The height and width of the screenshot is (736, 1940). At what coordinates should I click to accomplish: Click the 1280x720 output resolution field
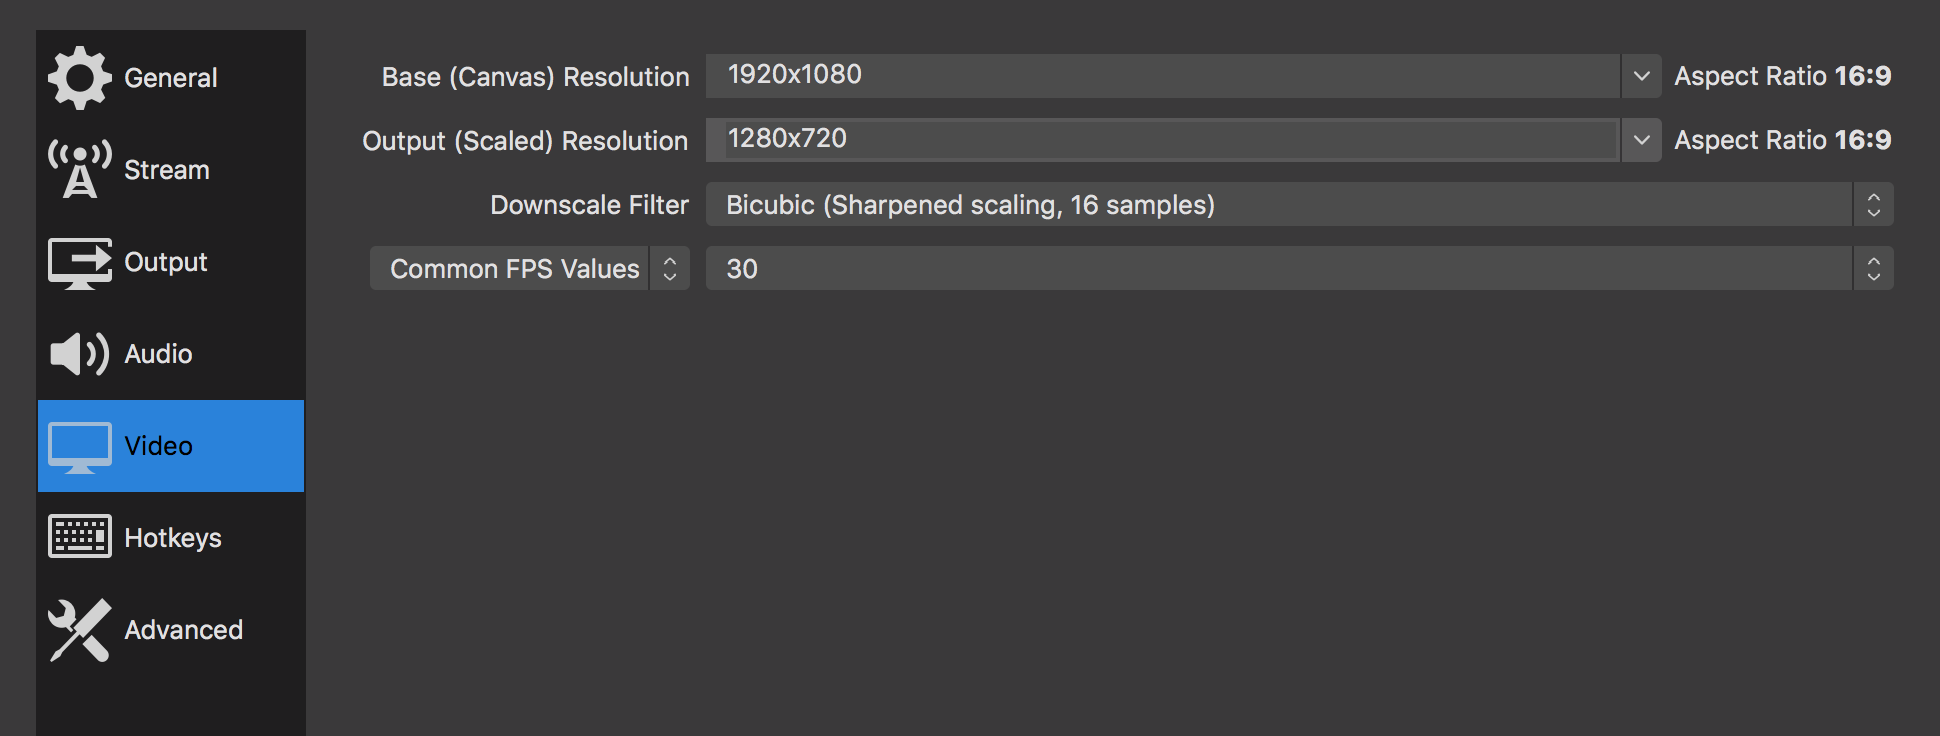click(x=1163, y=140)
